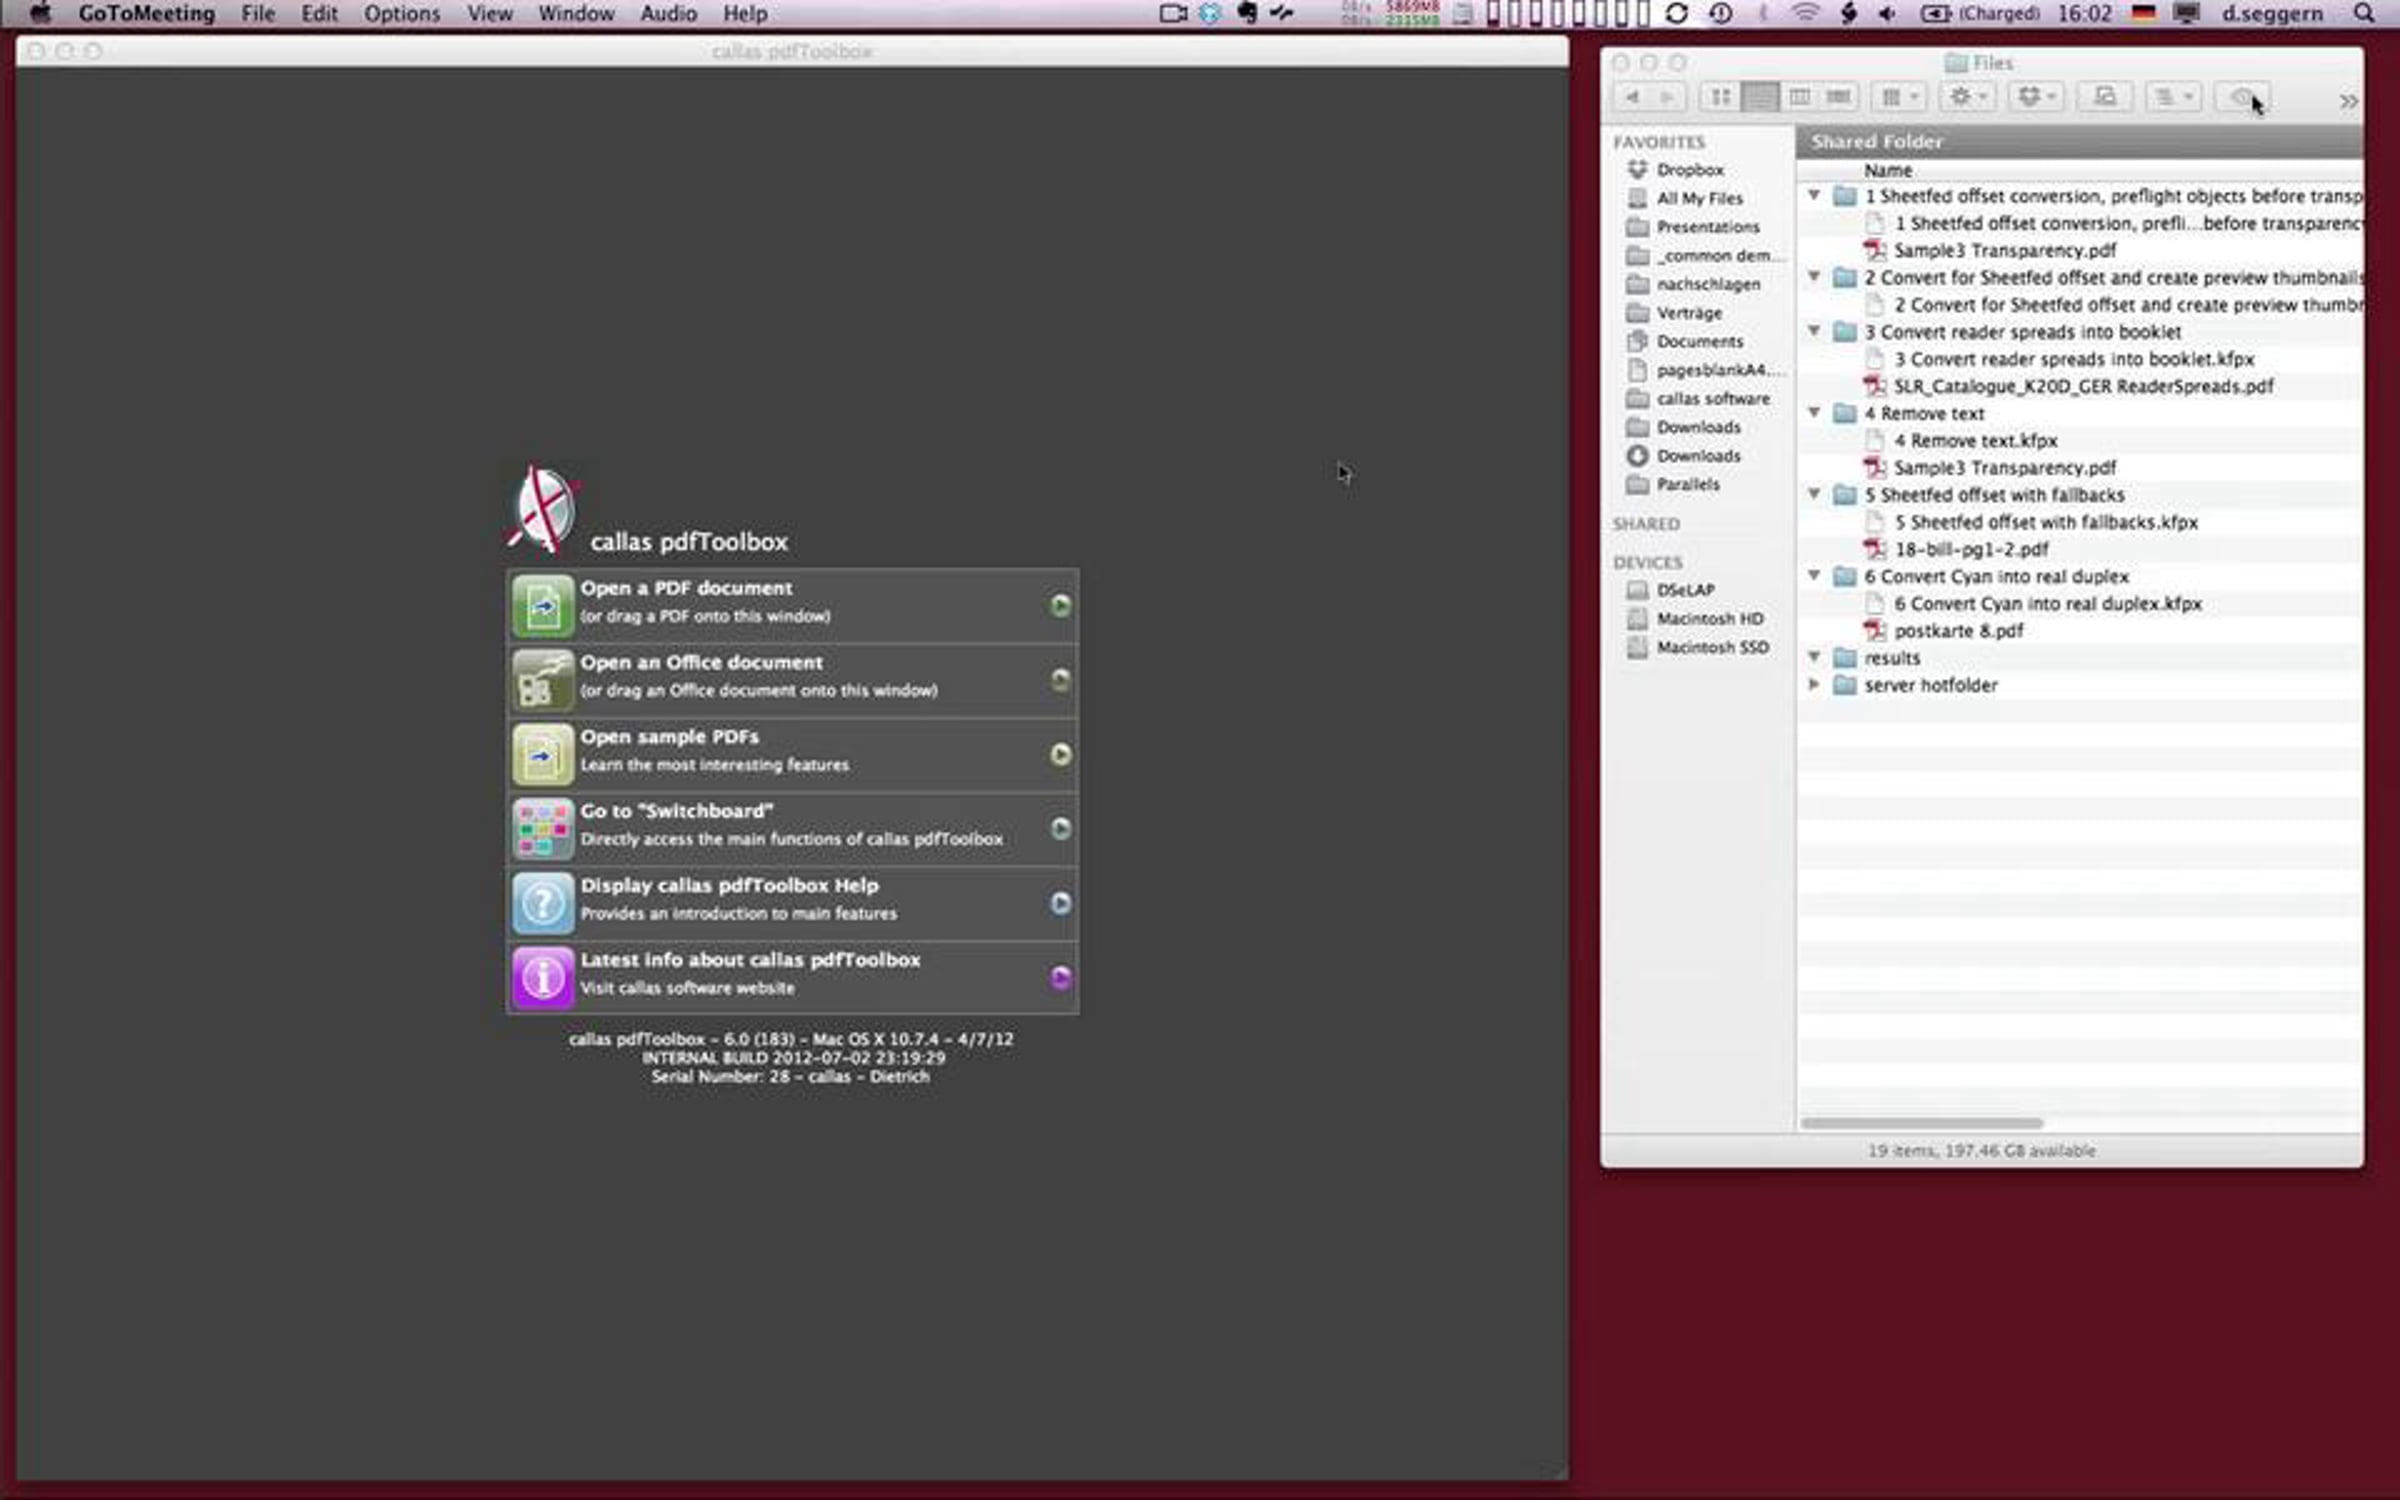The width and height of the screenshot is (2400, 1500).
Task: Click the battery status icon
Action: pyautogui.click(x=1935, y=13)
